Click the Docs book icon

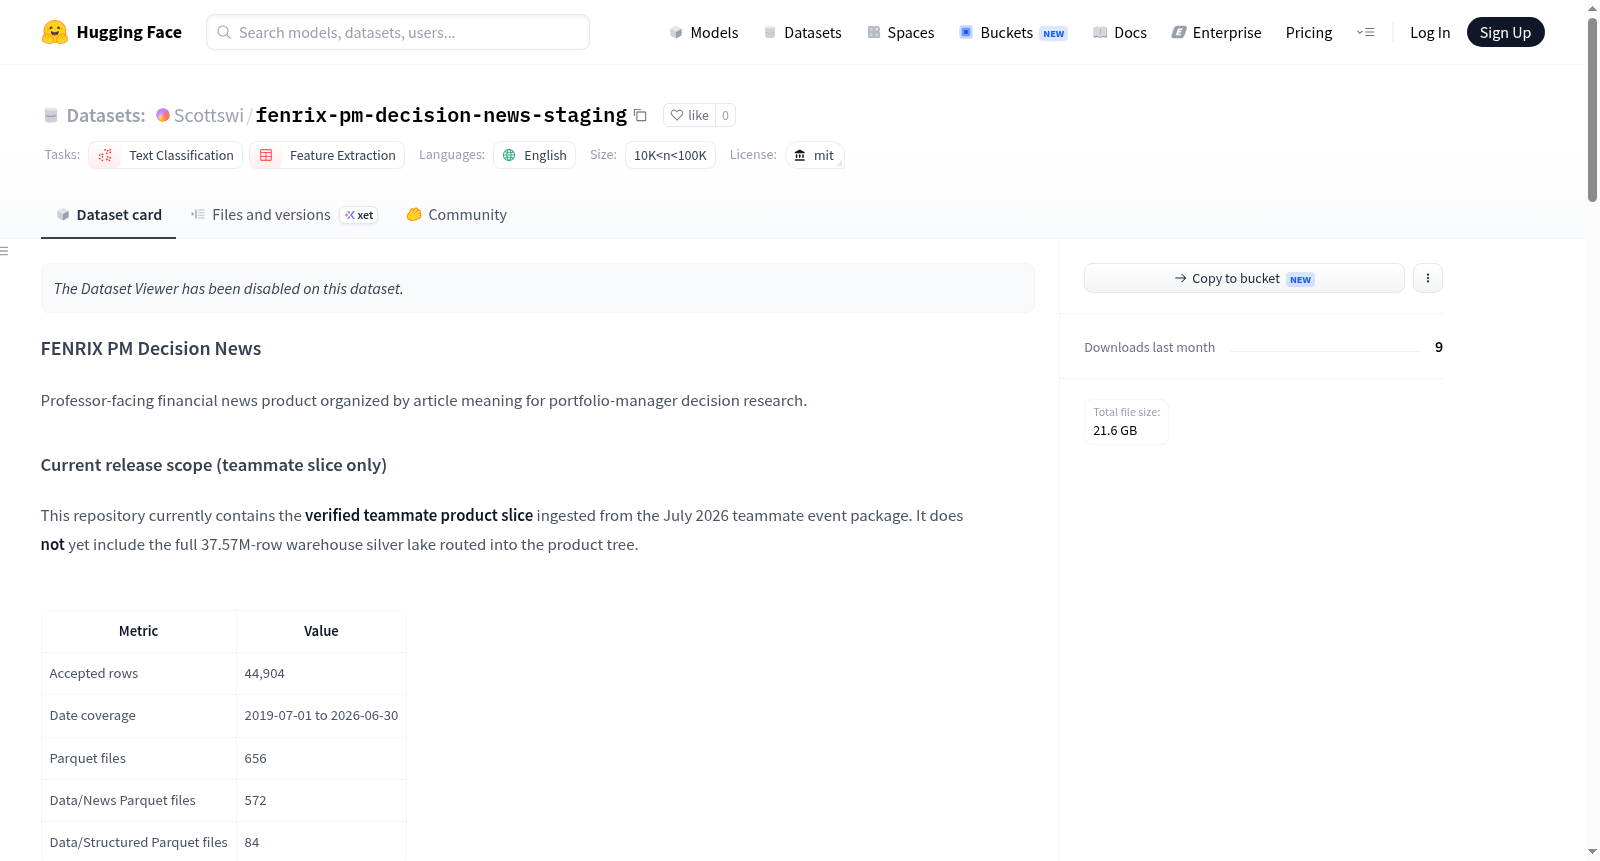pyautogui.click(x=1100, y=32)
